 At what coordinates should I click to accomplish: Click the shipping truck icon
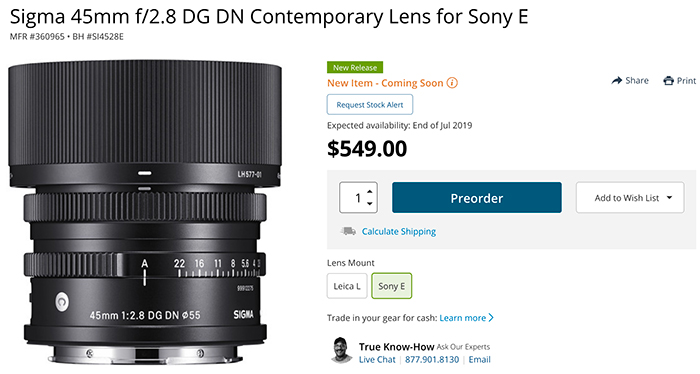(348, 231)
